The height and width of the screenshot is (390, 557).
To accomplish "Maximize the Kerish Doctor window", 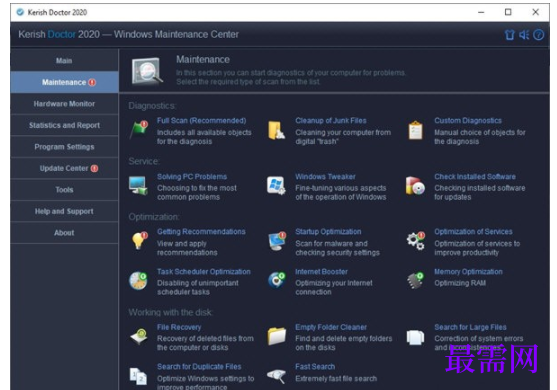I will pos(508,12).
